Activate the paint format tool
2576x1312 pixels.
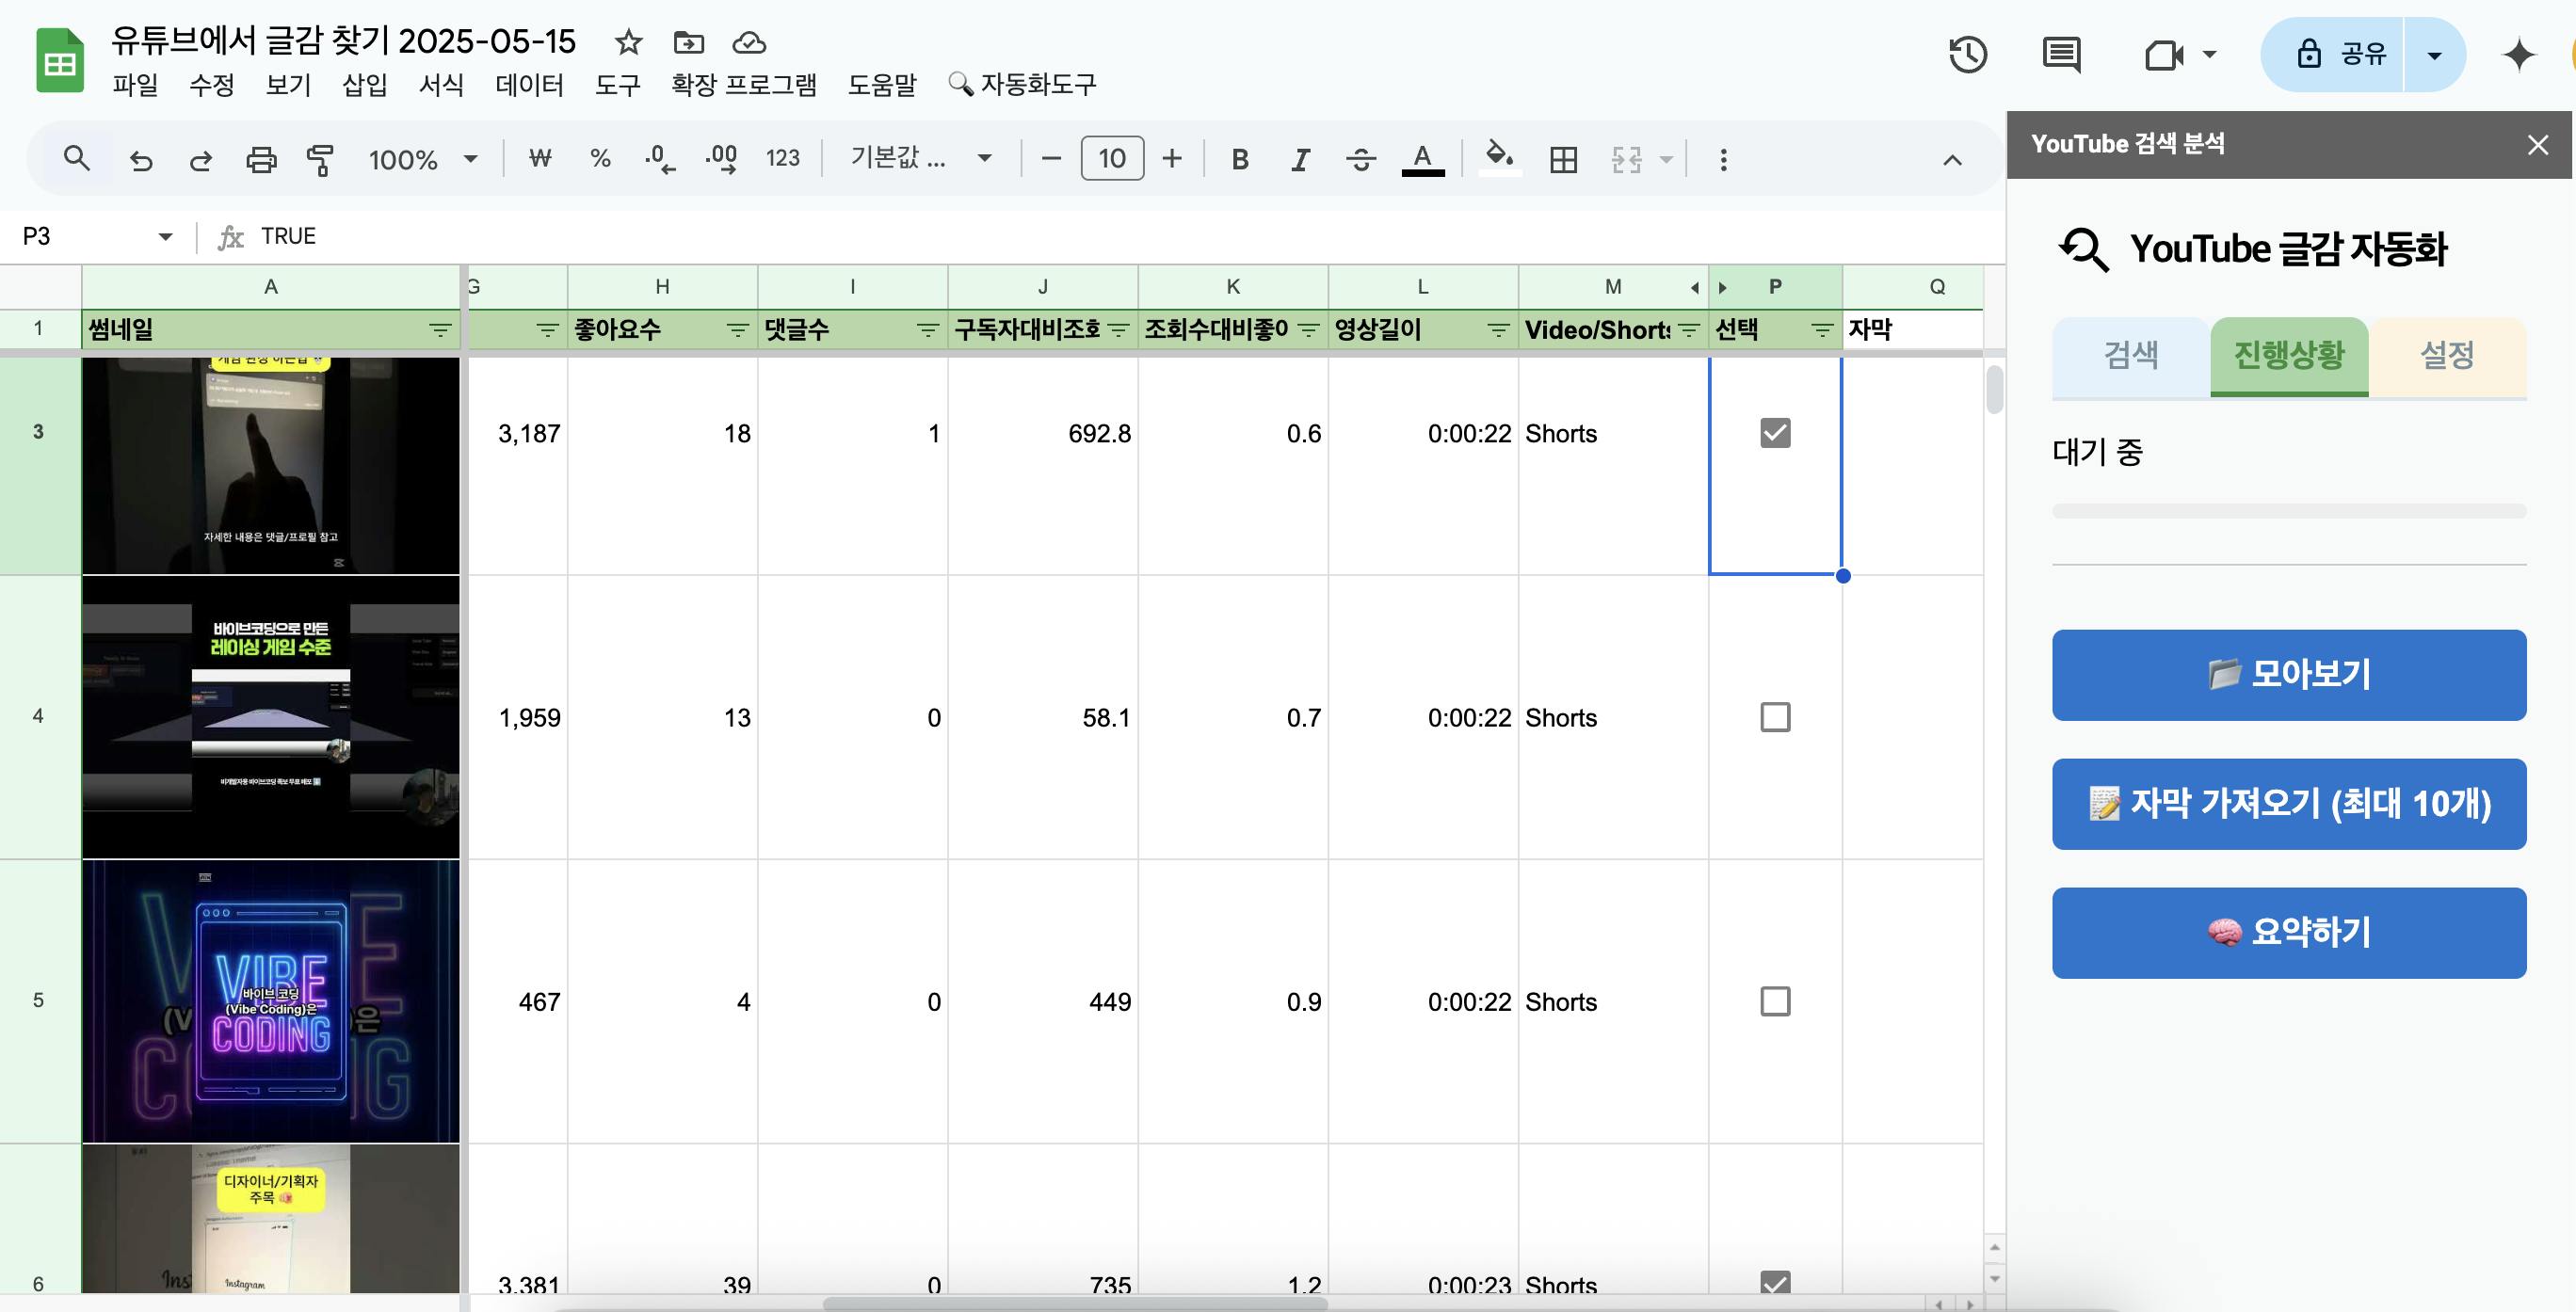click(x=320, y=159)
